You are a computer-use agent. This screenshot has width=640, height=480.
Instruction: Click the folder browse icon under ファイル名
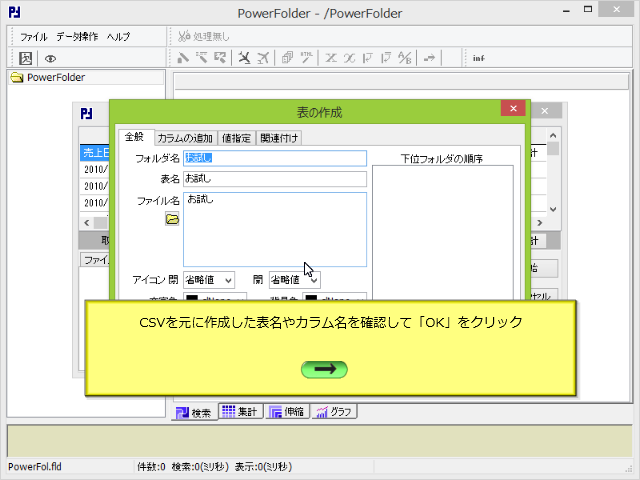pyautogui.click(x=172, y=219)
